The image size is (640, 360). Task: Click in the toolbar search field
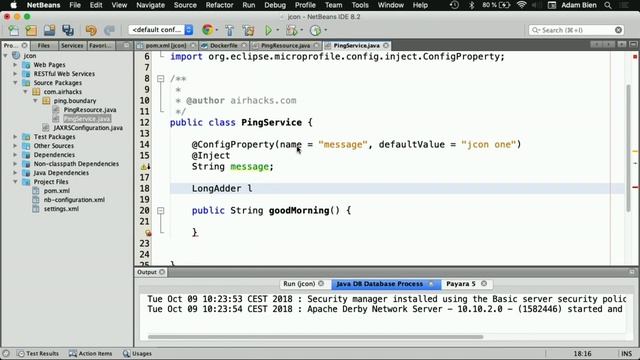click(x=576, y=30)
